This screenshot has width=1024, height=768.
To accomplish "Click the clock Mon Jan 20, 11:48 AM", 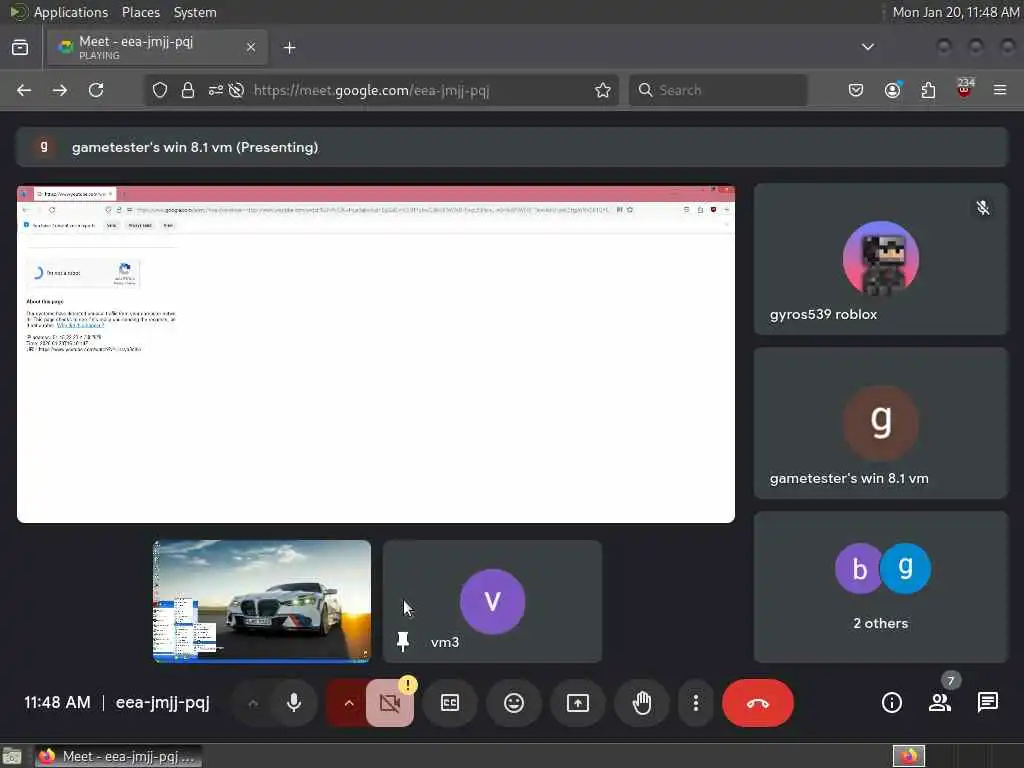I will click(955, 12).
